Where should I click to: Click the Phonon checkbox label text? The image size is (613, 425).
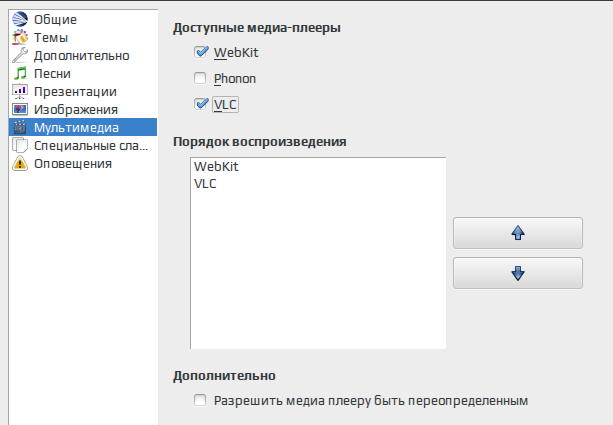point(235,79)
